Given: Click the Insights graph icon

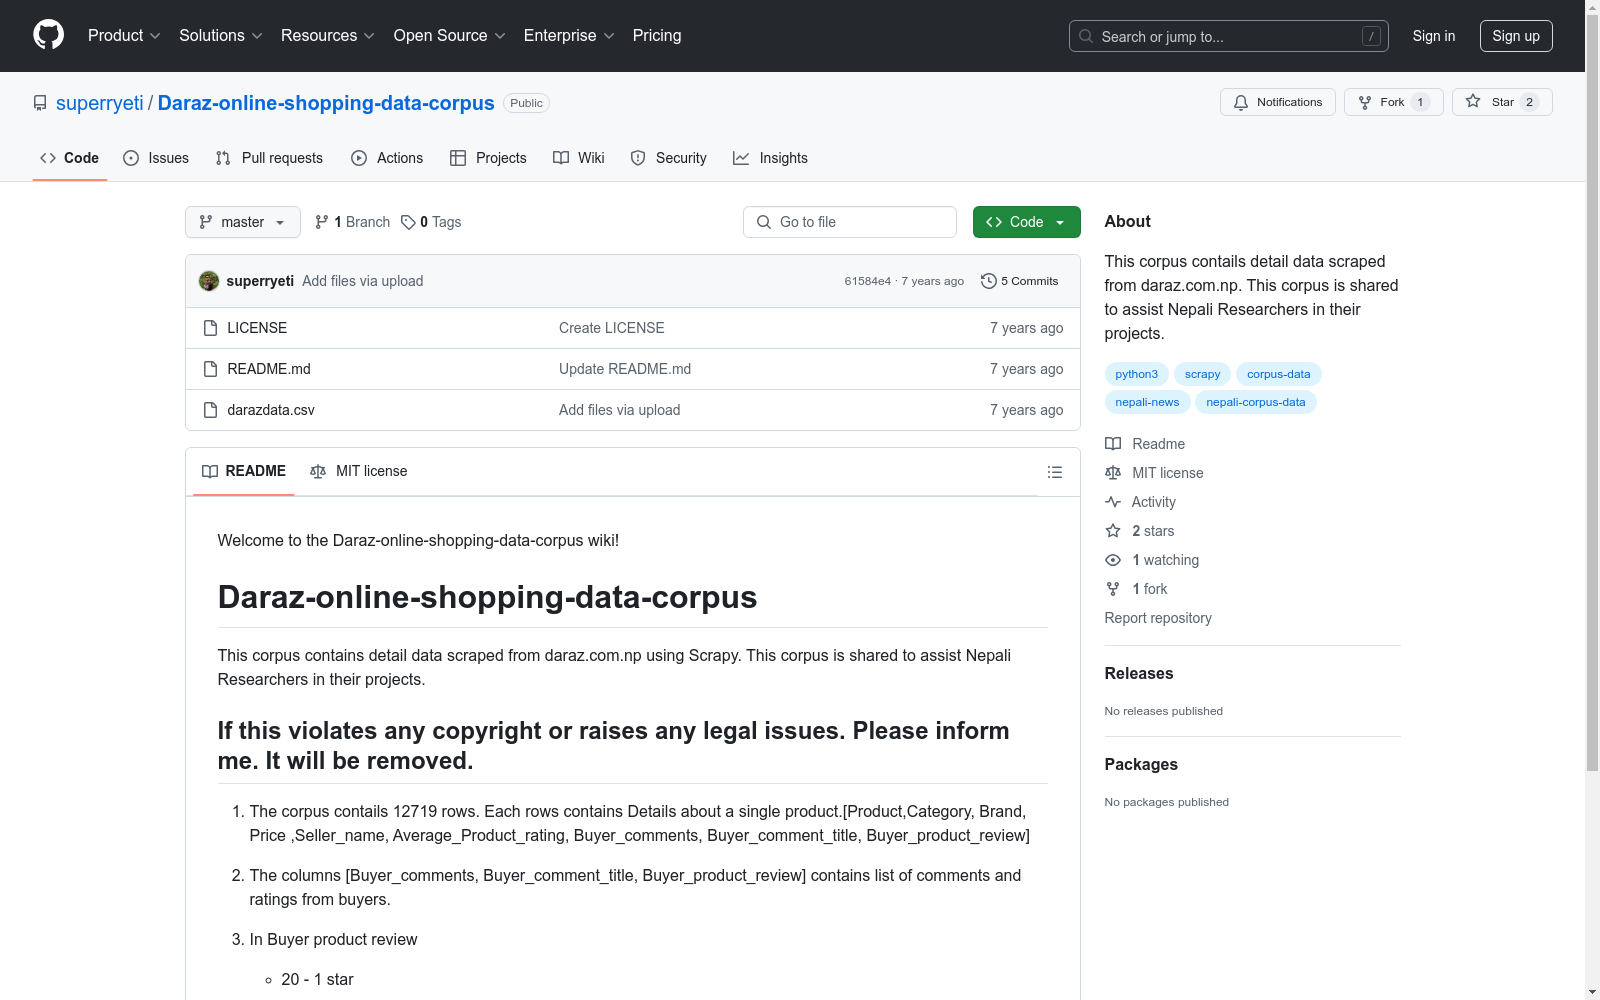Looking at the screenshot, I should coord(741,158).
